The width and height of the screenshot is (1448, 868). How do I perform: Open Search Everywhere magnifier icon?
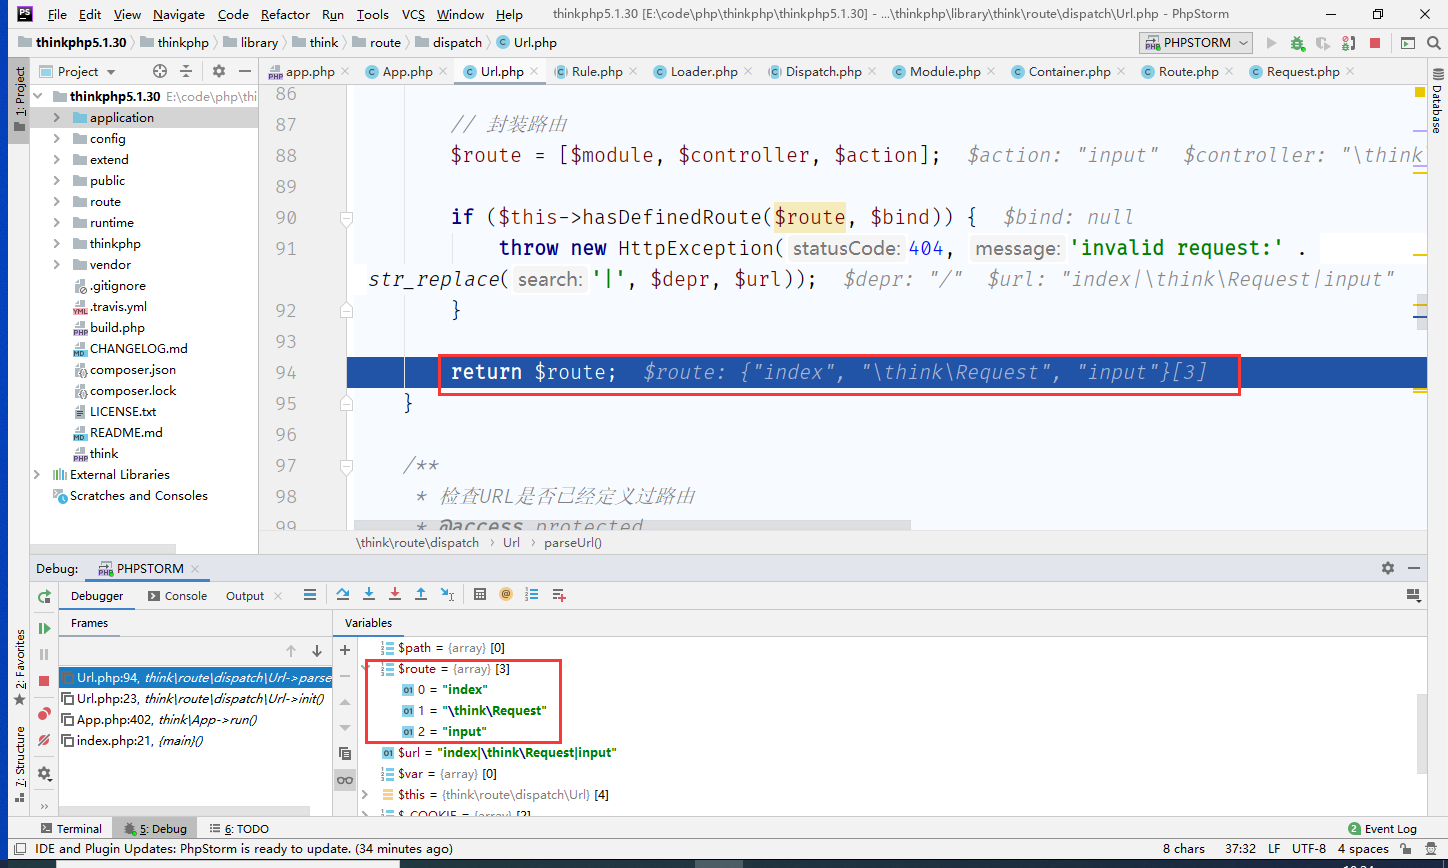(x=1433, y=43)
